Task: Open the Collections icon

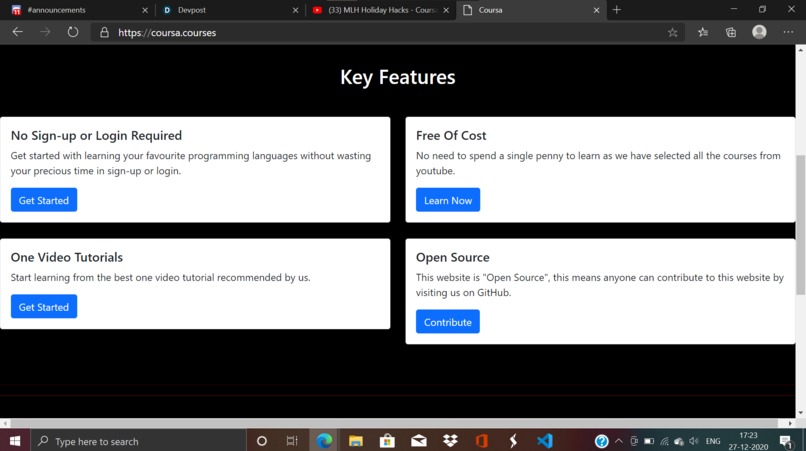Action: pos(730,32)
